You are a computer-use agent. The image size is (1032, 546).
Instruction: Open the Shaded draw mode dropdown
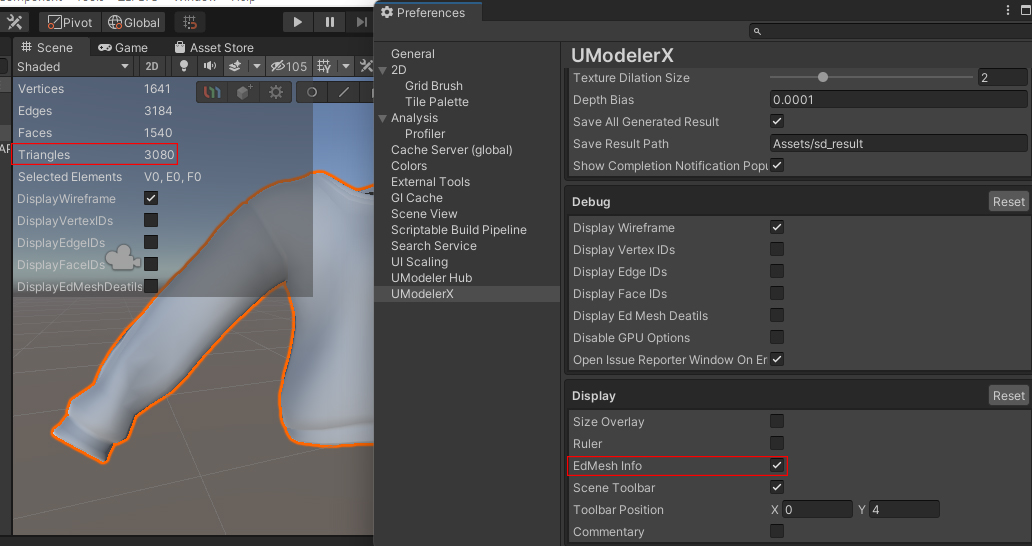72,66
